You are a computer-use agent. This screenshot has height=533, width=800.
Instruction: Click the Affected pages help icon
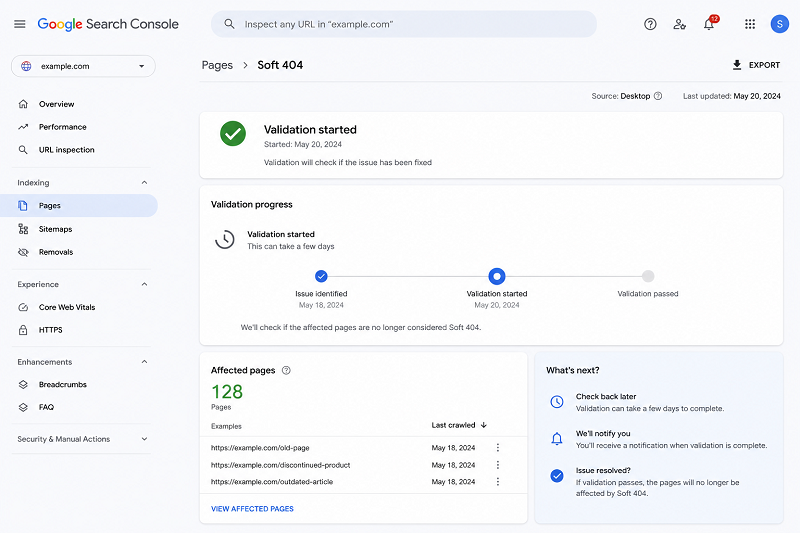(x=286, y=370)
